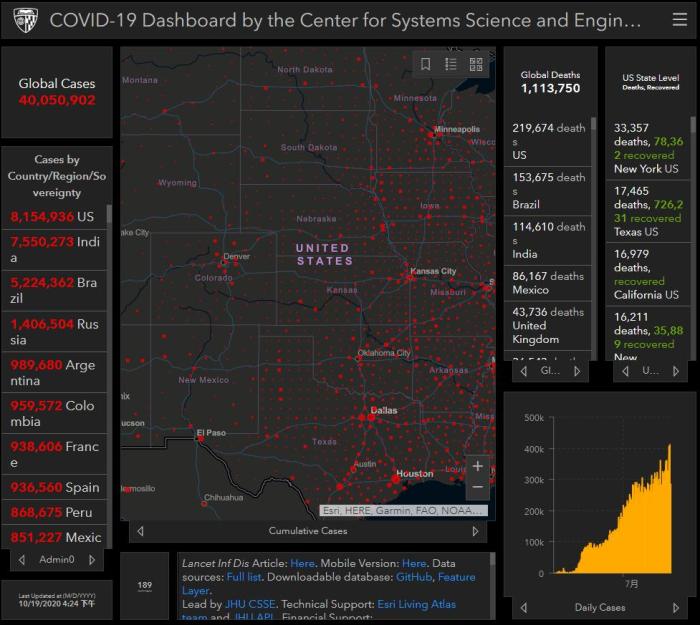This screenshot has width=700, height=625.
Task: Show next Global Deaths panel tab
Action: click(x=576, y=370)
